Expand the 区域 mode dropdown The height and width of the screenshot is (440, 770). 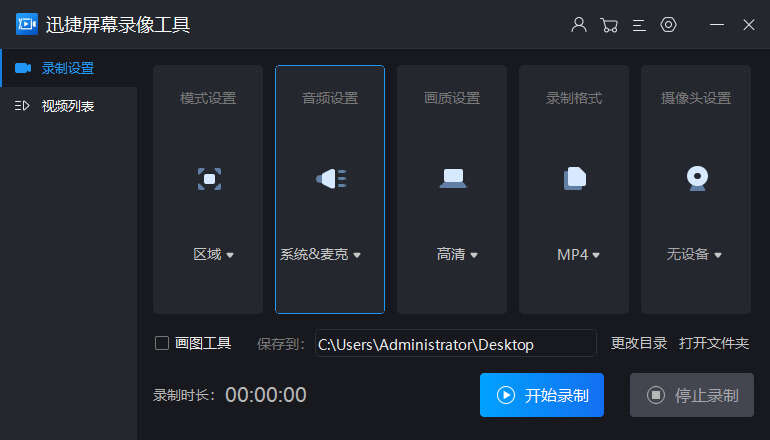[x=213, y=254]
